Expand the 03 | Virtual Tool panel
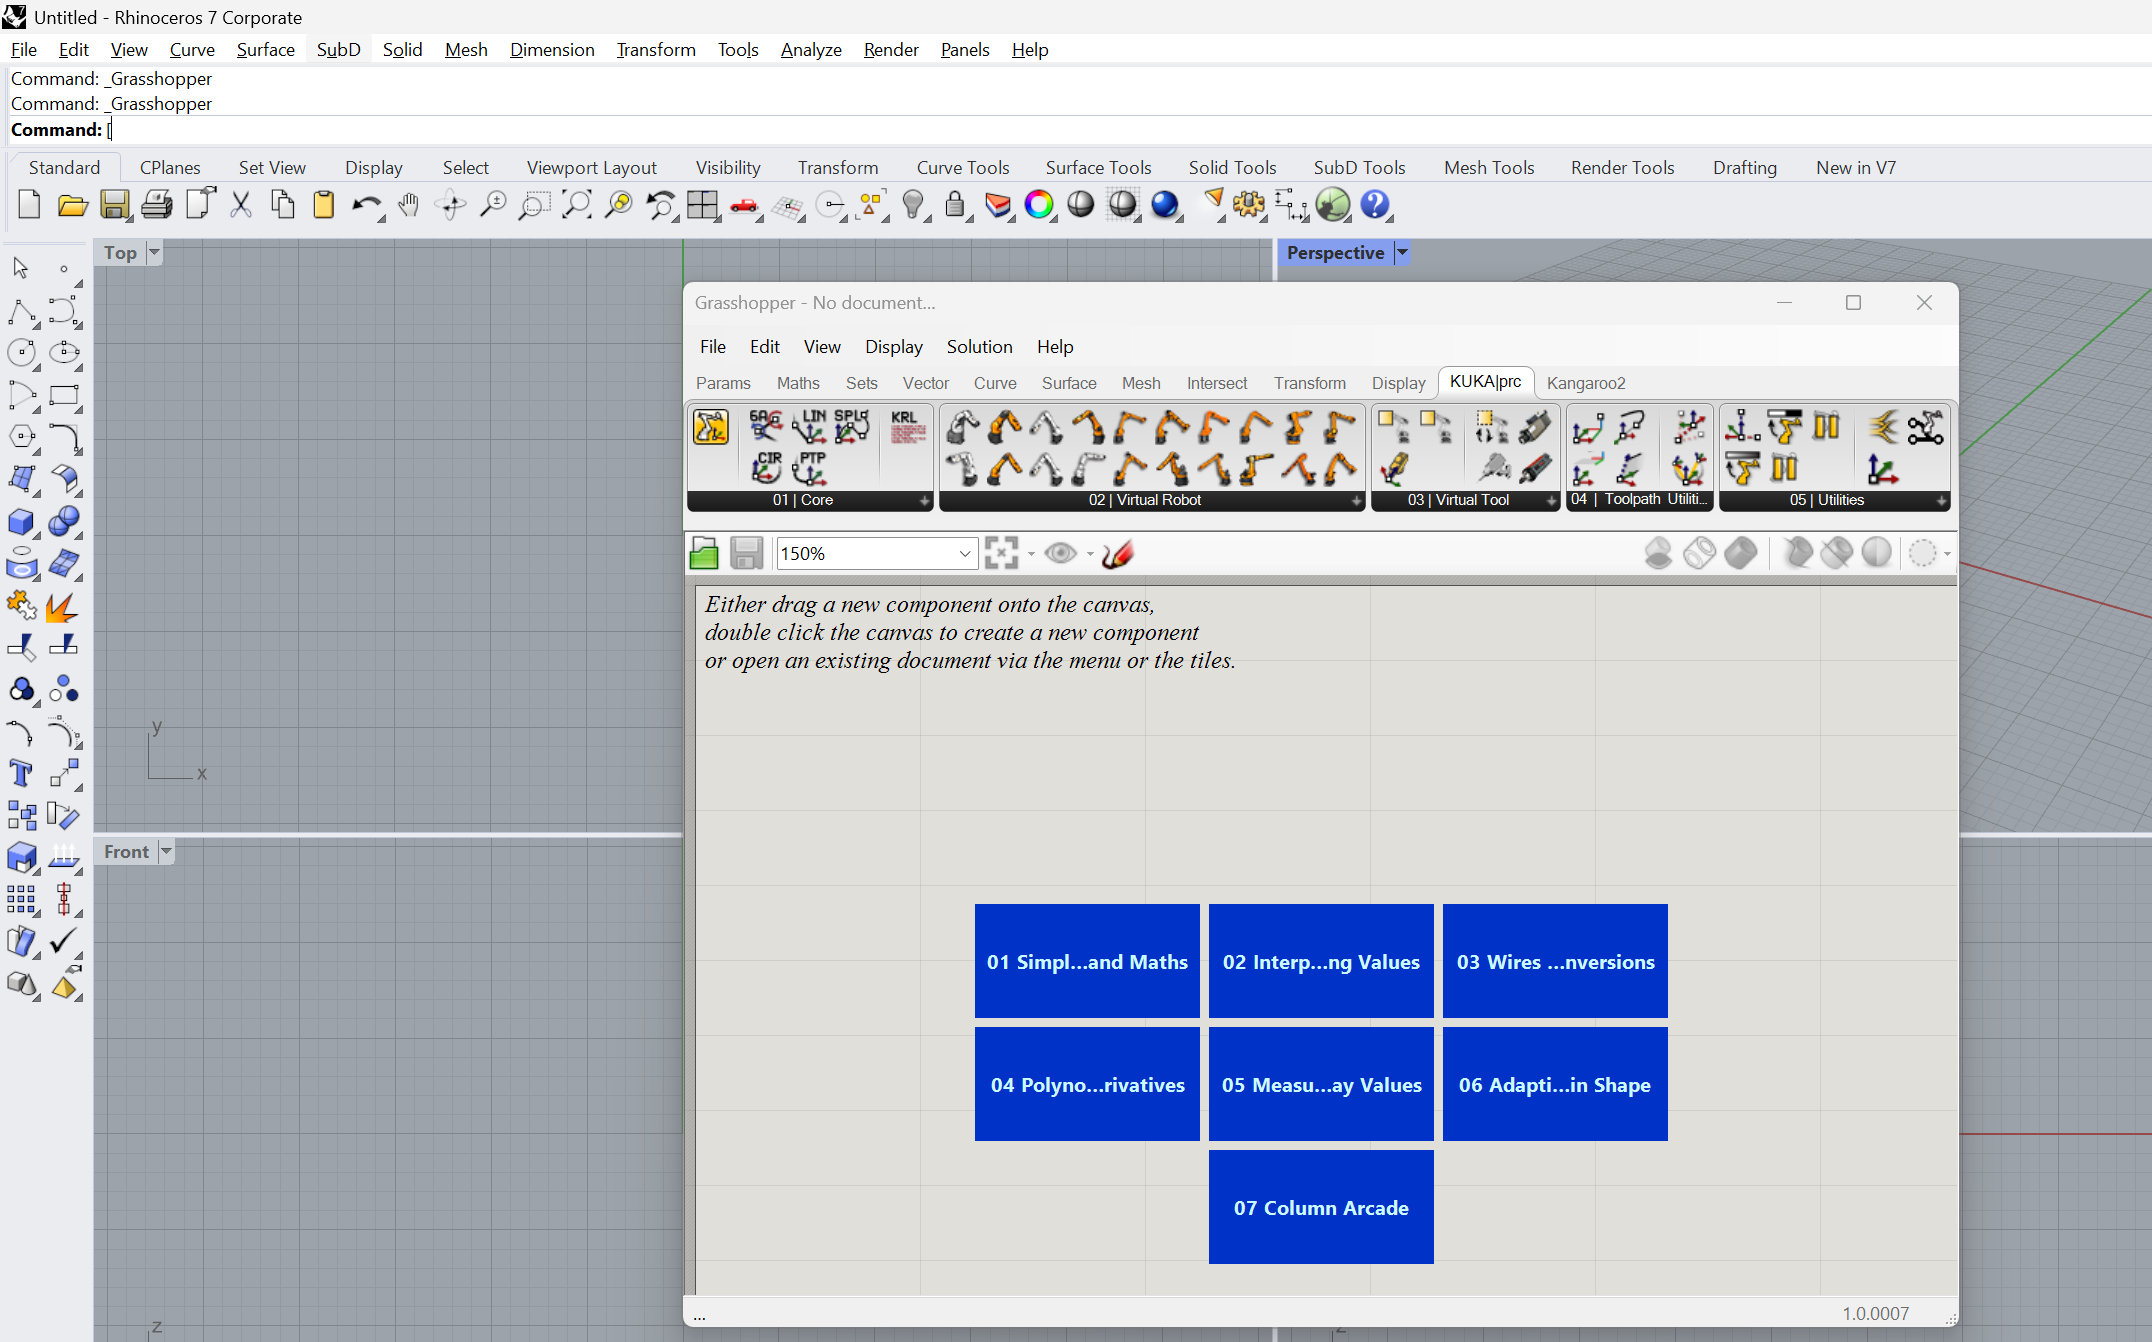 pos(1551,500)
